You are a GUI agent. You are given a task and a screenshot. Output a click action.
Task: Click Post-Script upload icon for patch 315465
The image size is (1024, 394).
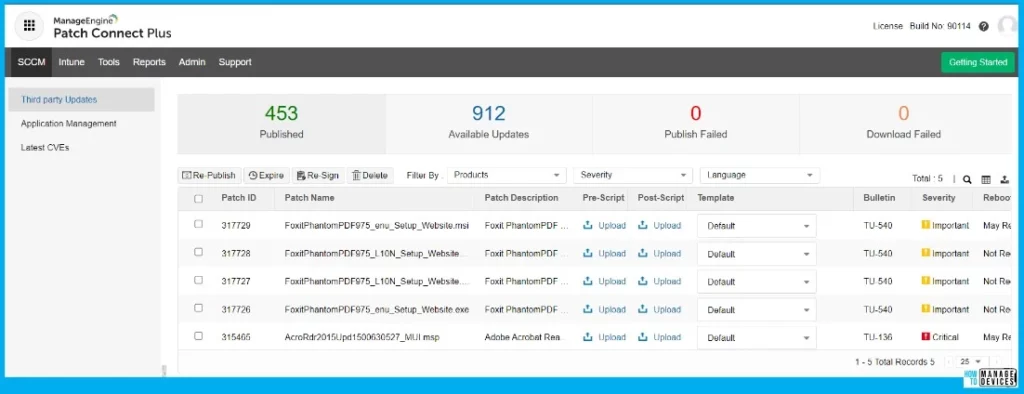click(643, 337)
